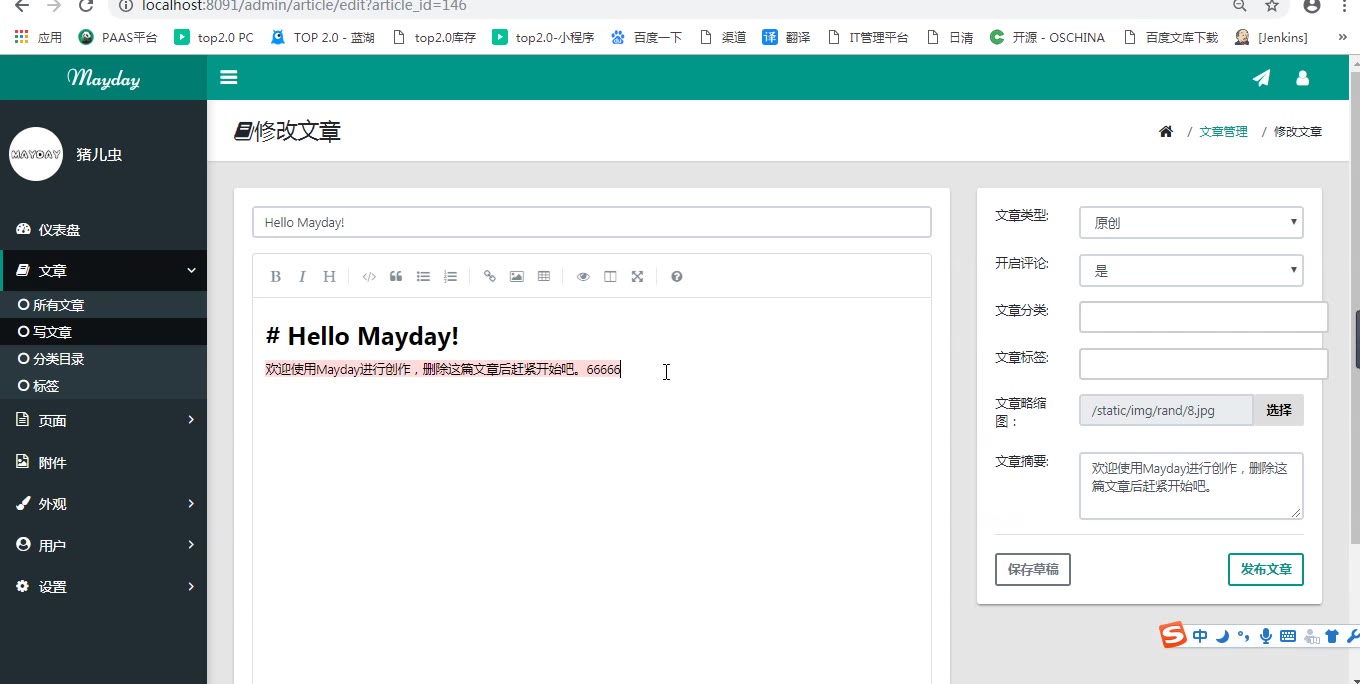Expand the 设置 sidebar menu
The image size is (1360, 684).
click(103, 587)
